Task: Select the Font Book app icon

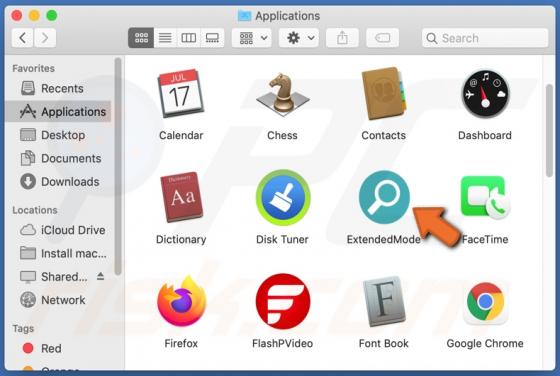Action: (x=384, y=301)
